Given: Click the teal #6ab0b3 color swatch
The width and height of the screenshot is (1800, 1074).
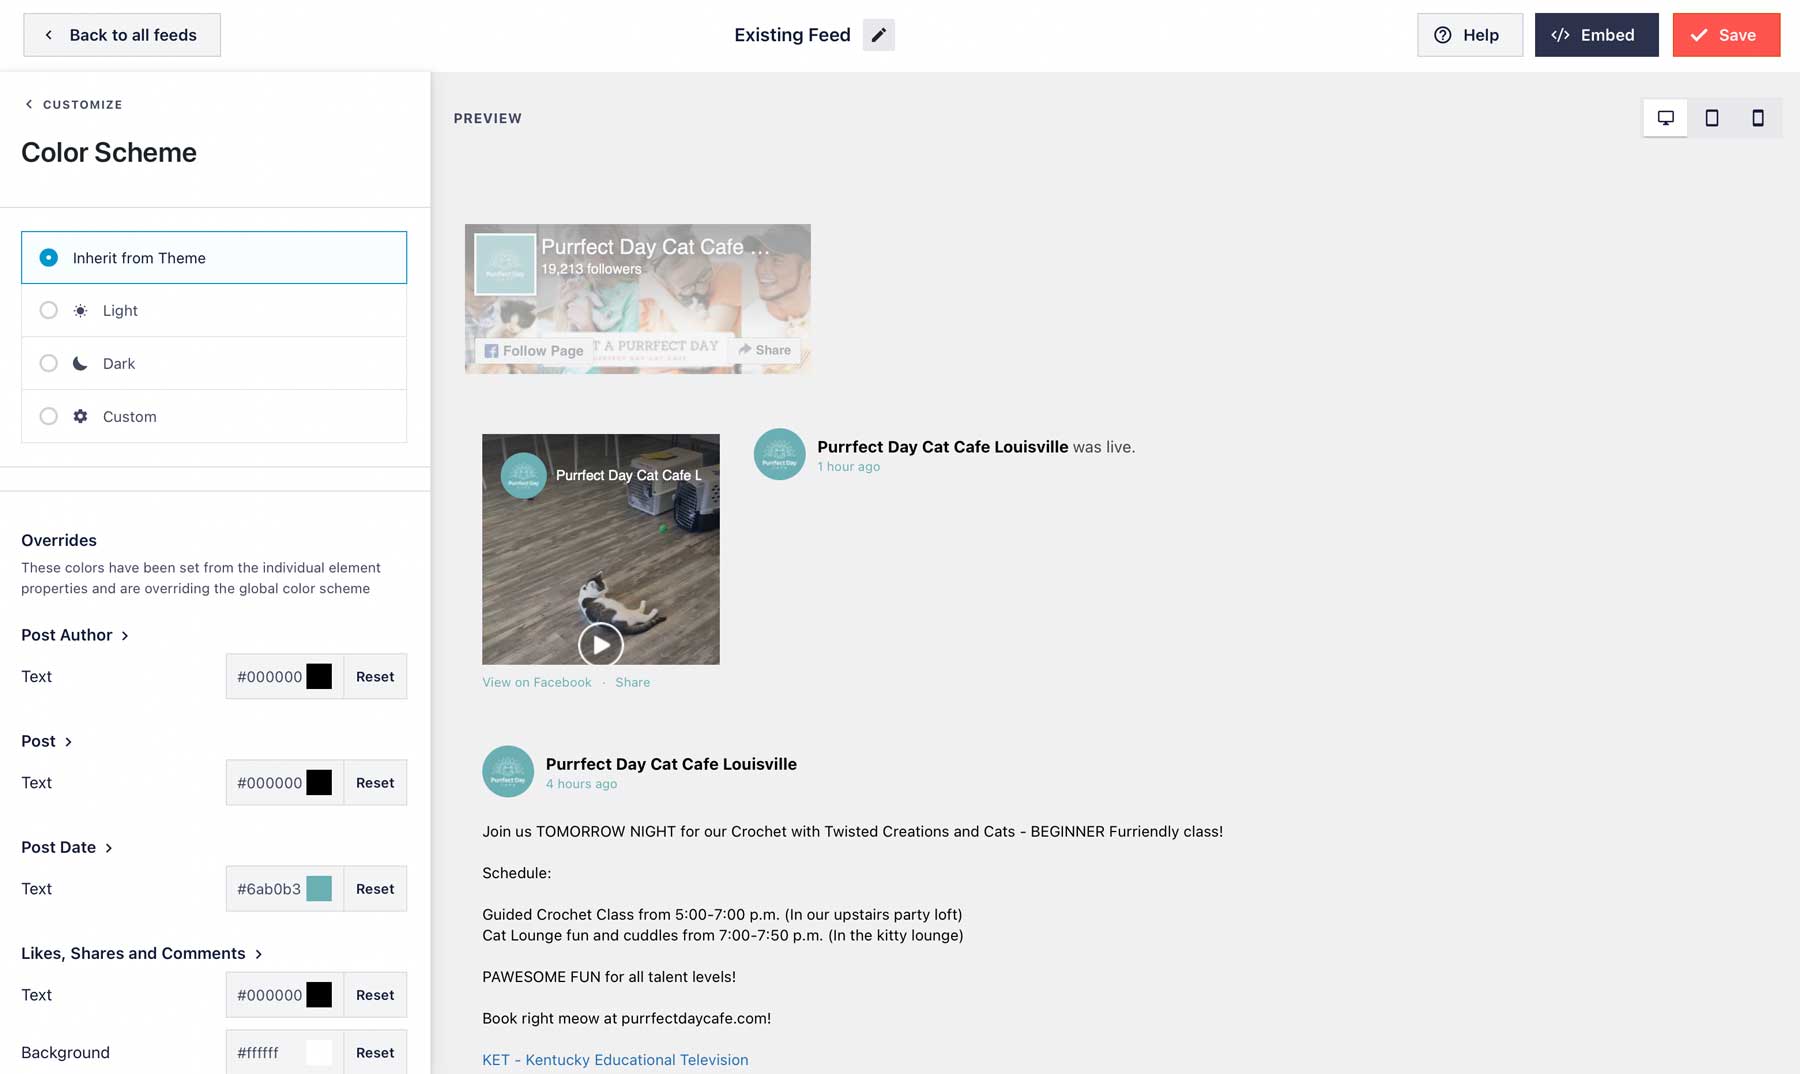Looking at the screenshot, I should pyautogui.click(x=319, y=888).
